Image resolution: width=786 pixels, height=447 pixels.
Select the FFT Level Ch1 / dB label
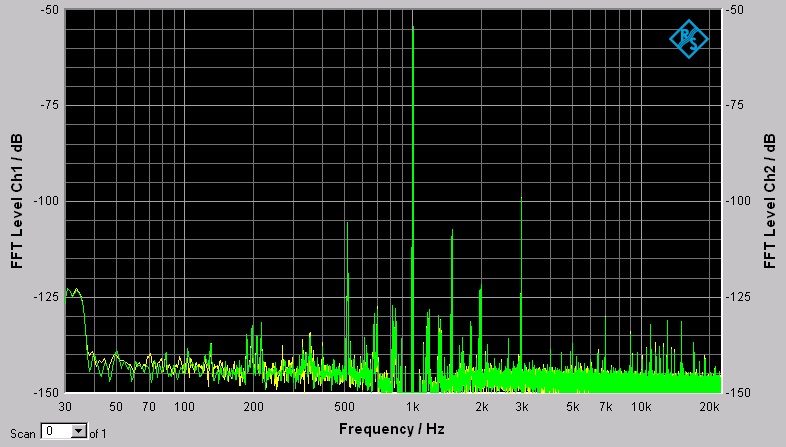point(17,201)
